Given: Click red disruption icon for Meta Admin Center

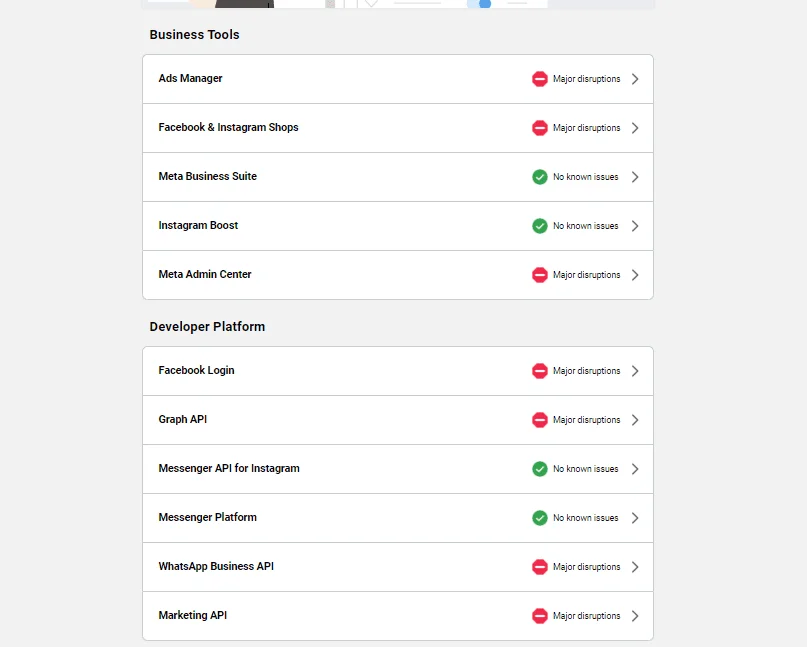Looking at the screenshot, I should (x=539, y=274).
